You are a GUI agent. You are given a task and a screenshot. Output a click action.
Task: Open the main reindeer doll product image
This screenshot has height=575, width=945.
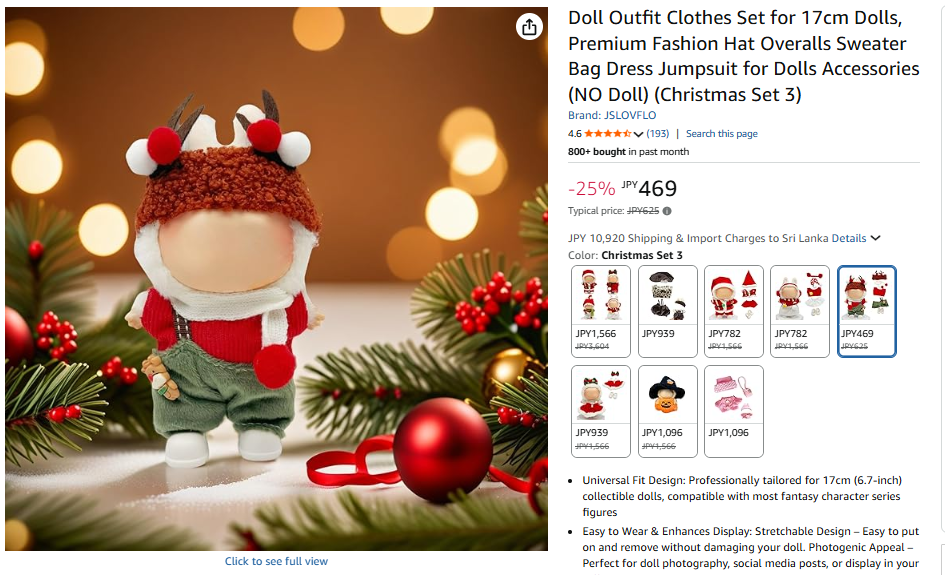[277, 278]
